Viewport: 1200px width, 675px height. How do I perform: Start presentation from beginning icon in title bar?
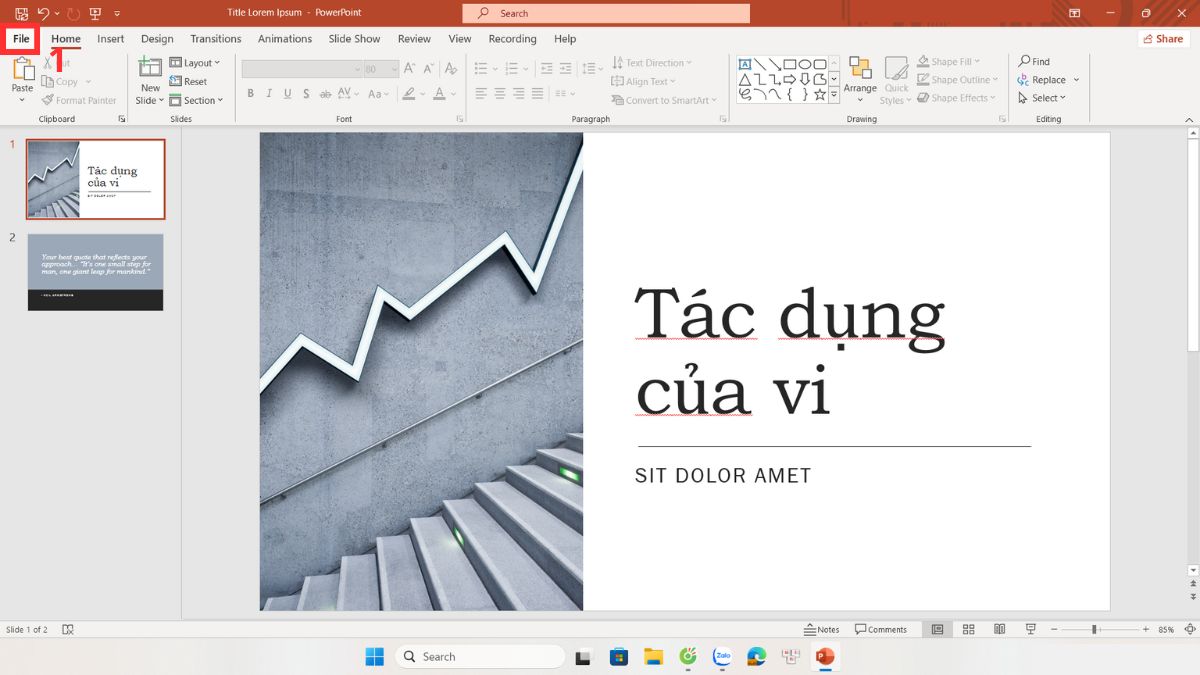(x=95, y=13)
